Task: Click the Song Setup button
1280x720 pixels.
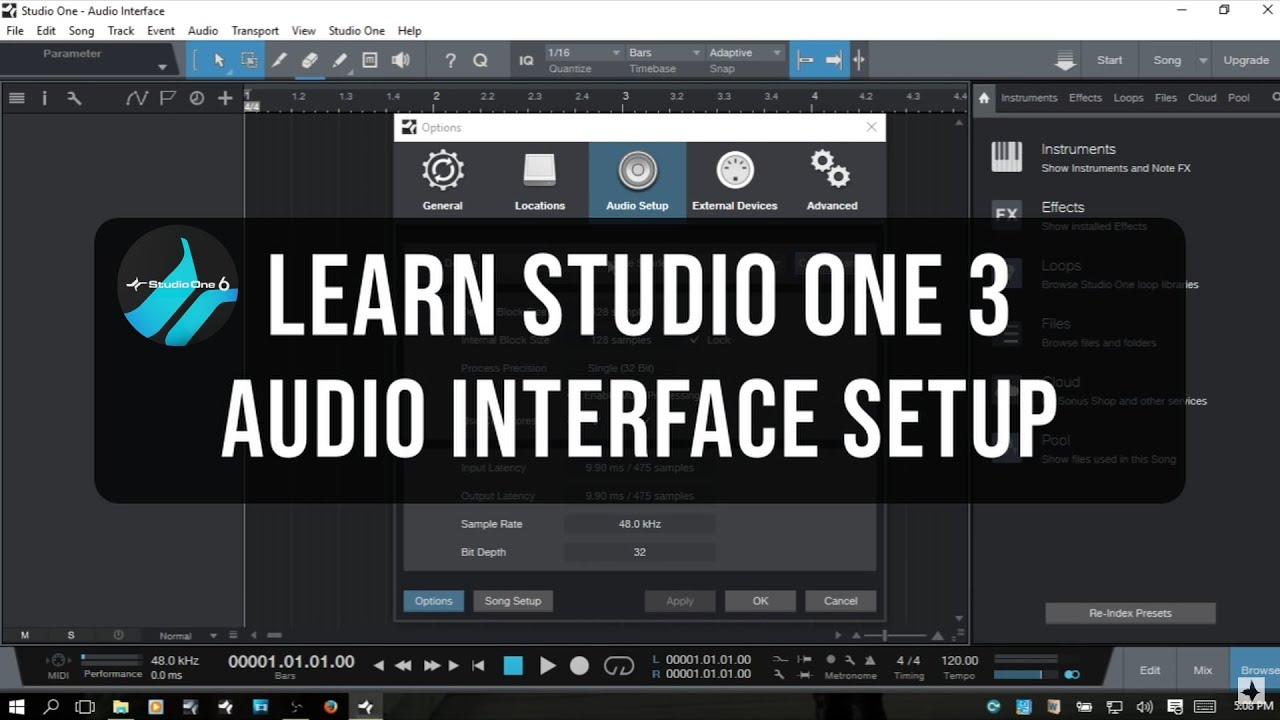Action: tap(513, 601)
